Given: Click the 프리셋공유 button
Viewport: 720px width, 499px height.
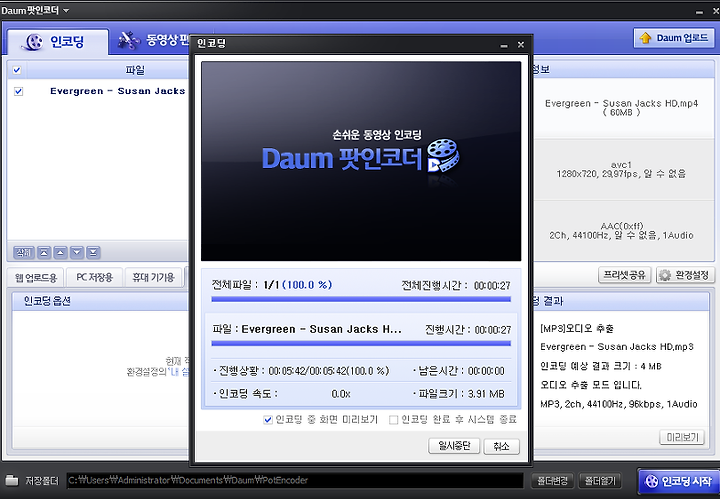Looking at the screenshot, I should click(x=624, y=275).
